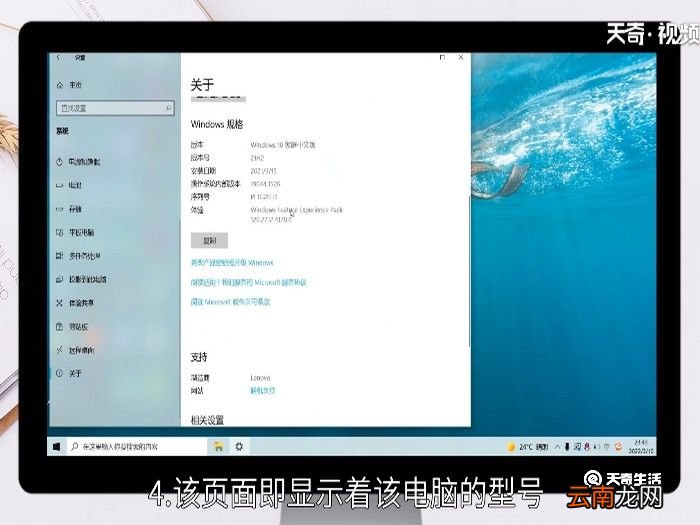Open the 平板电脑 tablet icon entry
This screenshot has width=700, height=525.
tap(59, 233)
